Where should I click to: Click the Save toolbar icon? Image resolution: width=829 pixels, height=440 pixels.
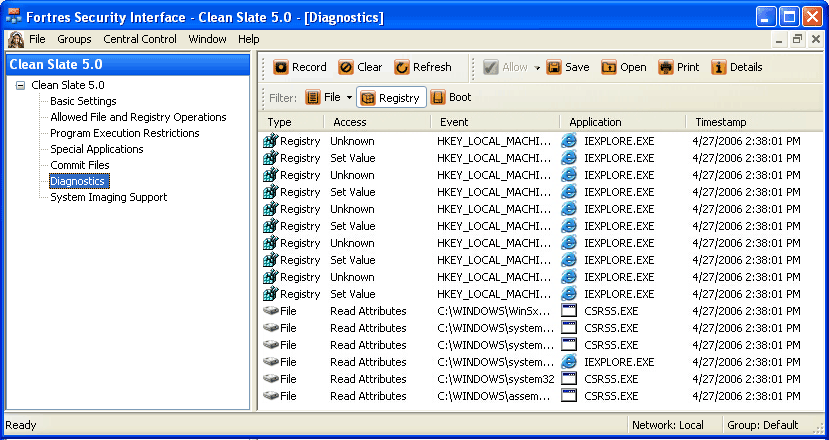[x=554, y=67]
